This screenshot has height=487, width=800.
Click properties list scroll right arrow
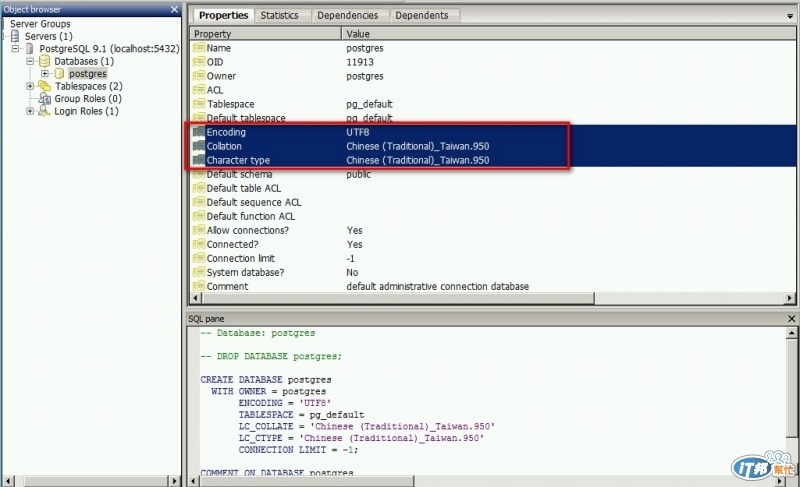point(790,298)
